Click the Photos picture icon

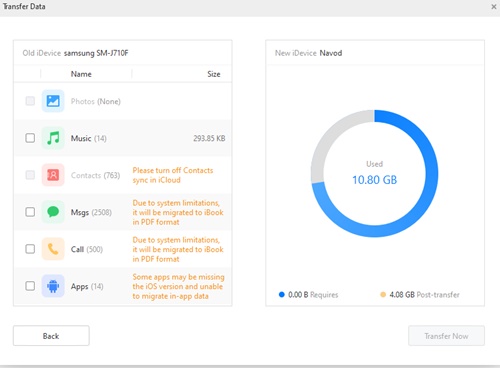pyautogui.click(x=53, y=101)
